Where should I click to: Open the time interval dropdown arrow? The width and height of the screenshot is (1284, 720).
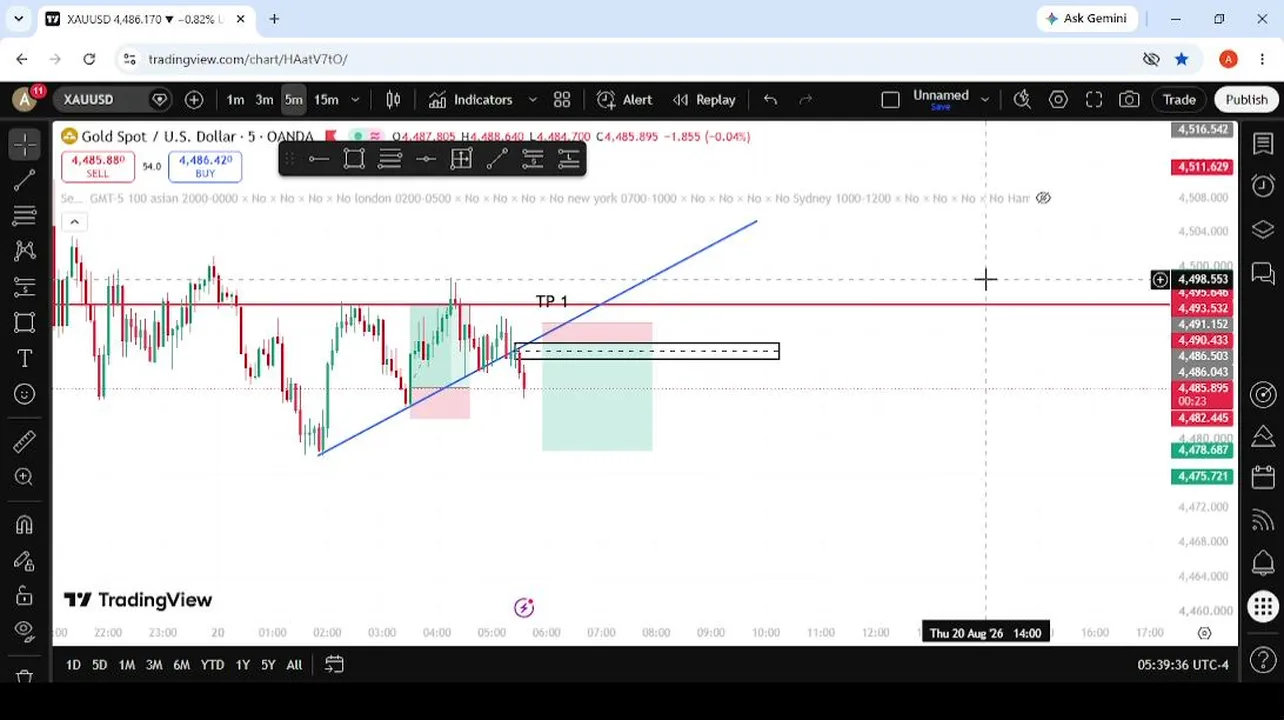pyautogui.click(x=355, y=100)
